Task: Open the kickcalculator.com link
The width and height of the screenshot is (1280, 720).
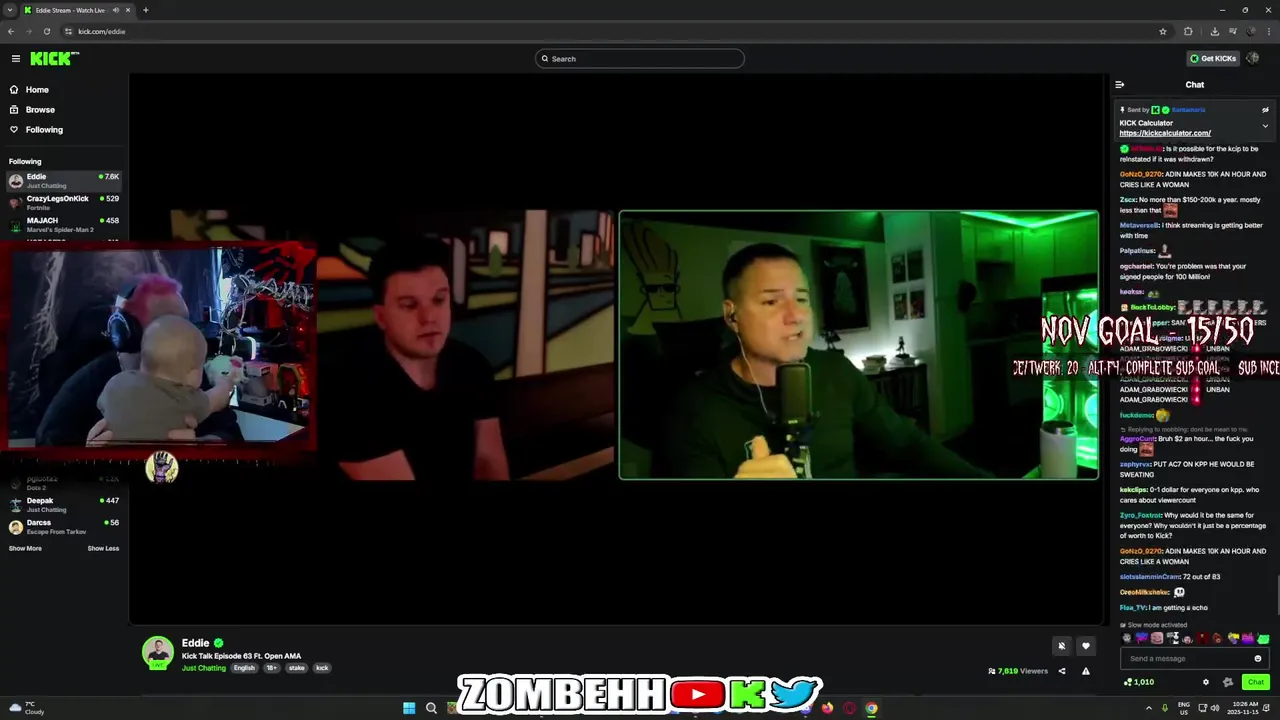Action: point(1165,133)
